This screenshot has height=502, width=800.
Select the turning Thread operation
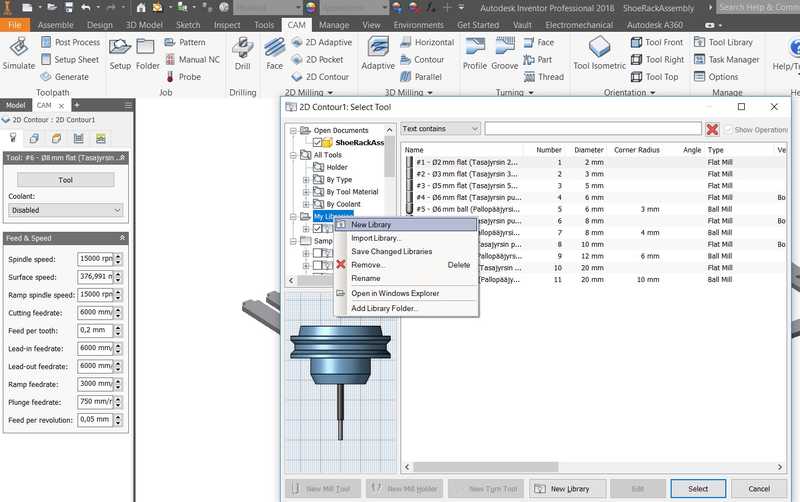click(x=544, y=77)
